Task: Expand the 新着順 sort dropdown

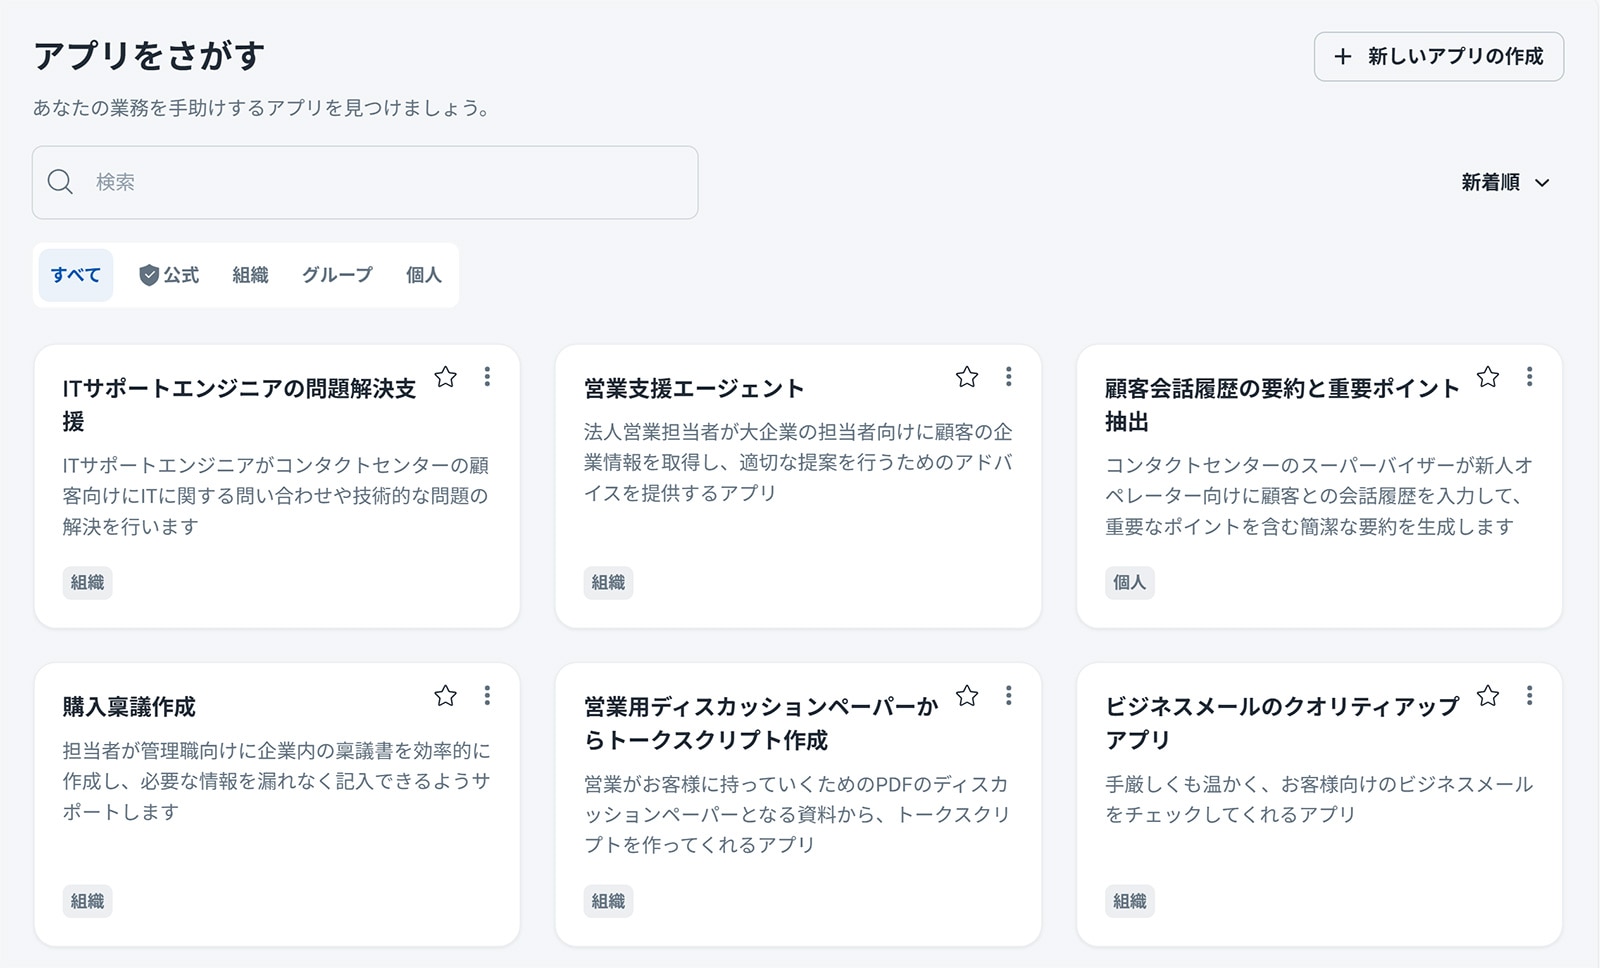Action: (1505, 183)
